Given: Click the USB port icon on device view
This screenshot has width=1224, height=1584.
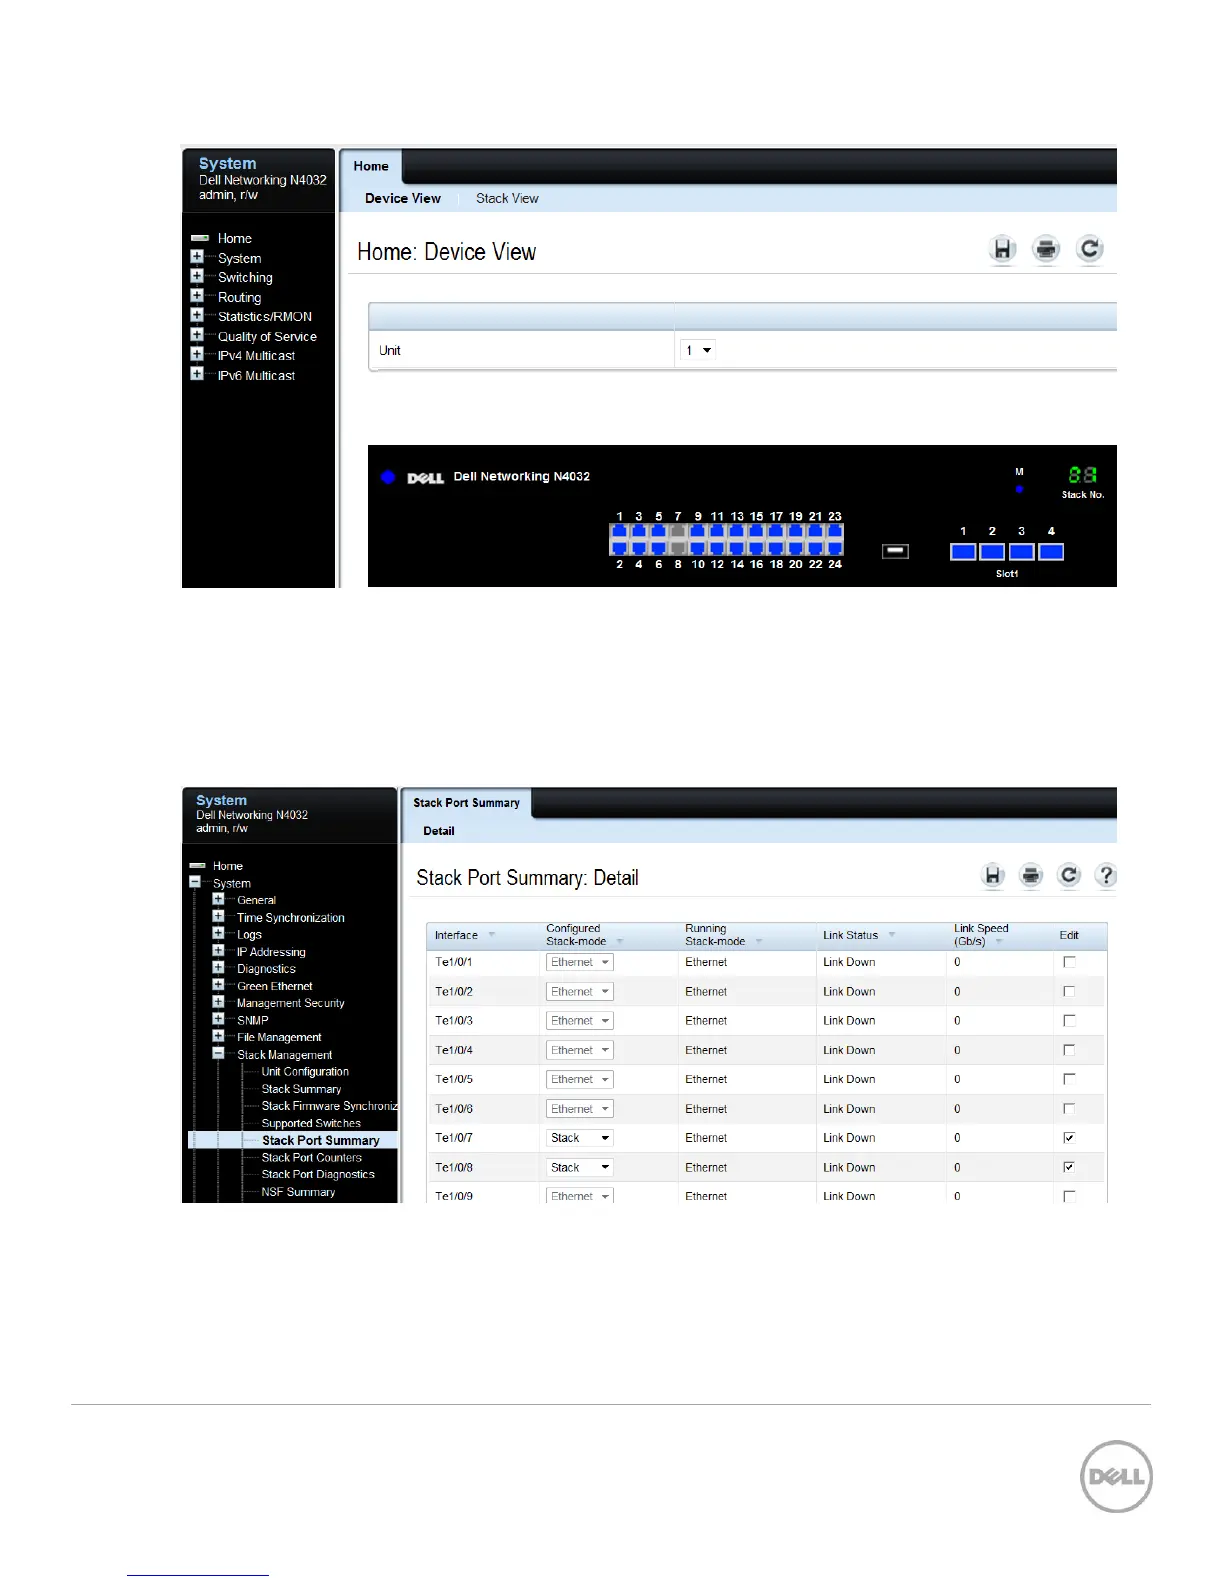Looking at the screenshot, I should tap(895, 551).
